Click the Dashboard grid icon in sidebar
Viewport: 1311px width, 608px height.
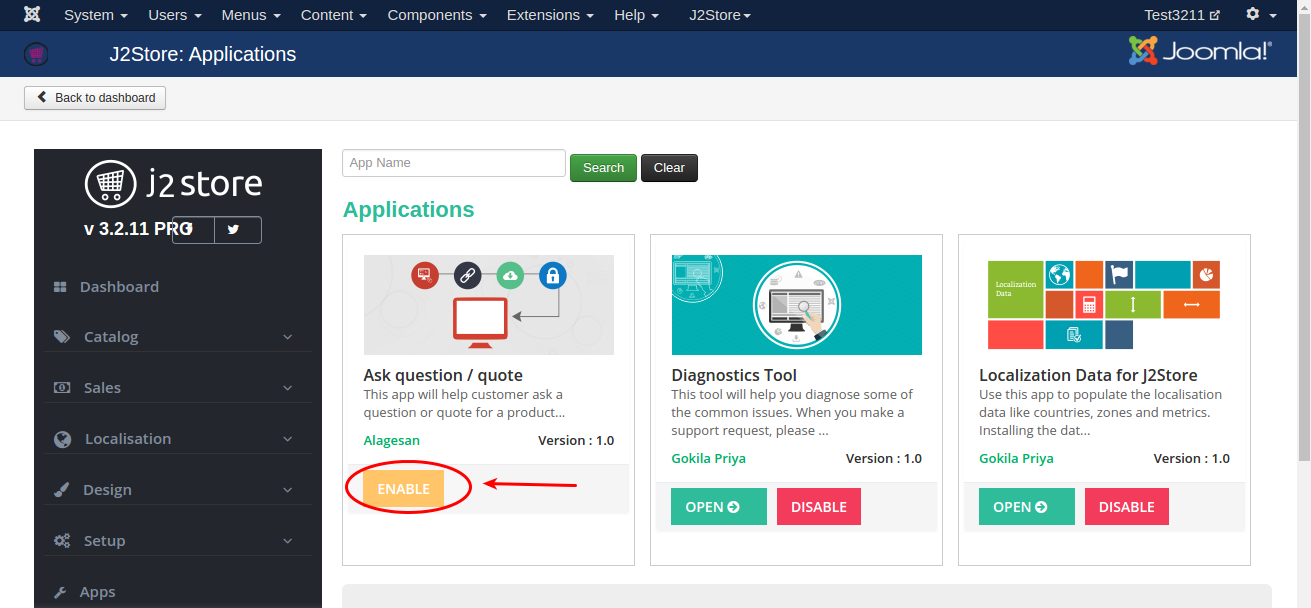[60, 287]
